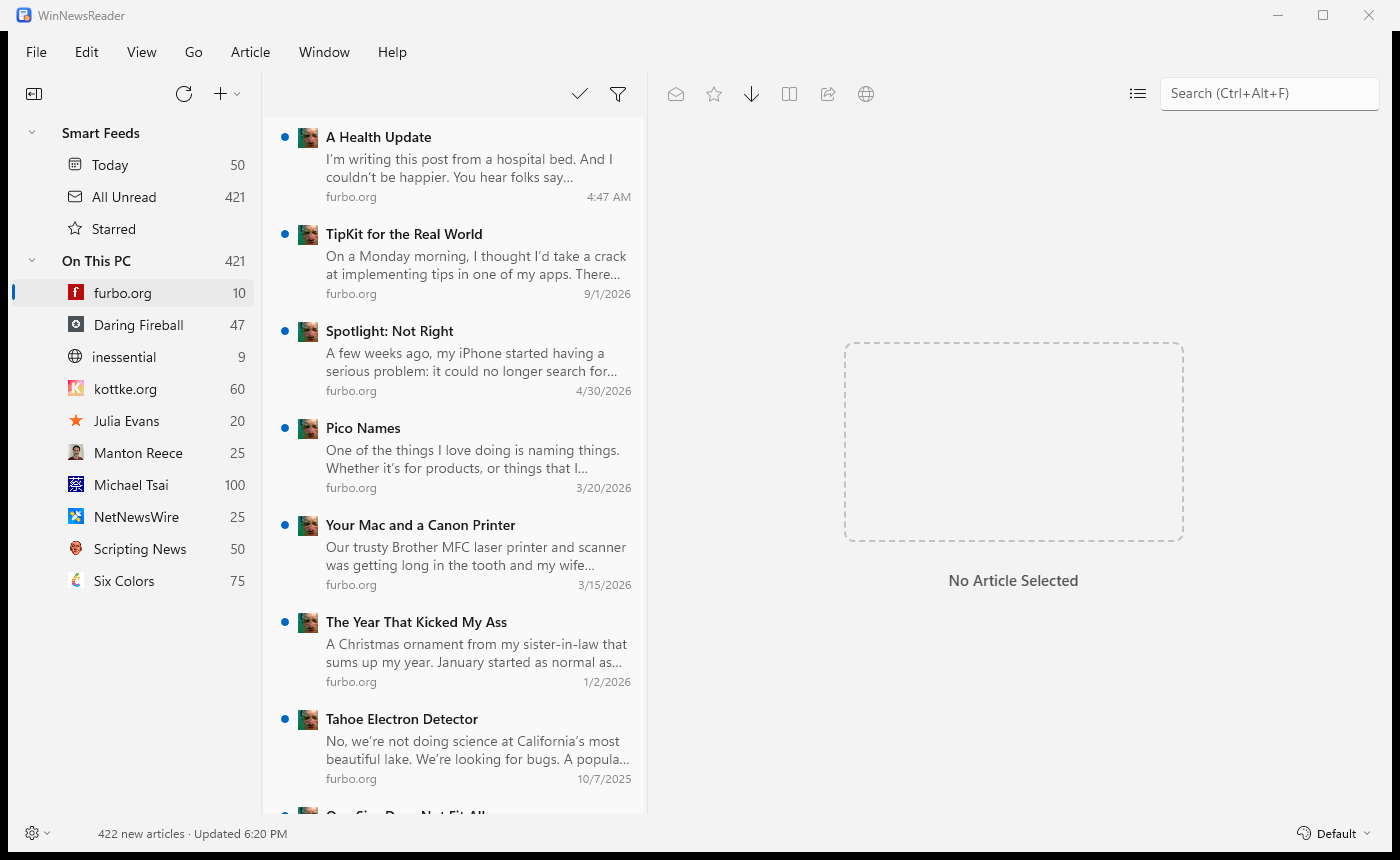
Task: Click the 422 new articles status text
Action: click(x=141, y=833)
